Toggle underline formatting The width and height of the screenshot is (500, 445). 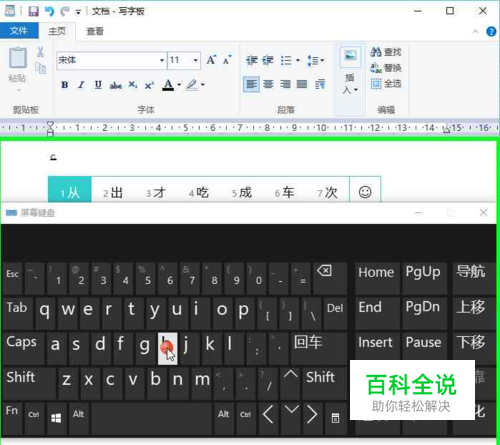coord(98,85)
